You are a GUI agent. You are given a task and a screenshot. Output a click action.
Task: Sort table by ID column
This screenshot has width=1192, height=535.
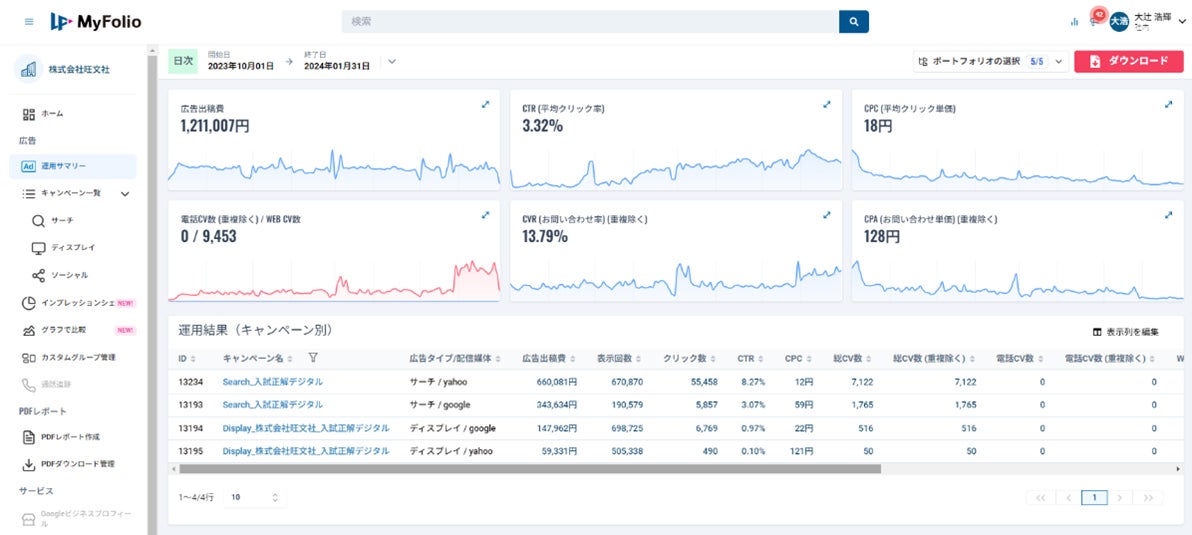point(186,359)
